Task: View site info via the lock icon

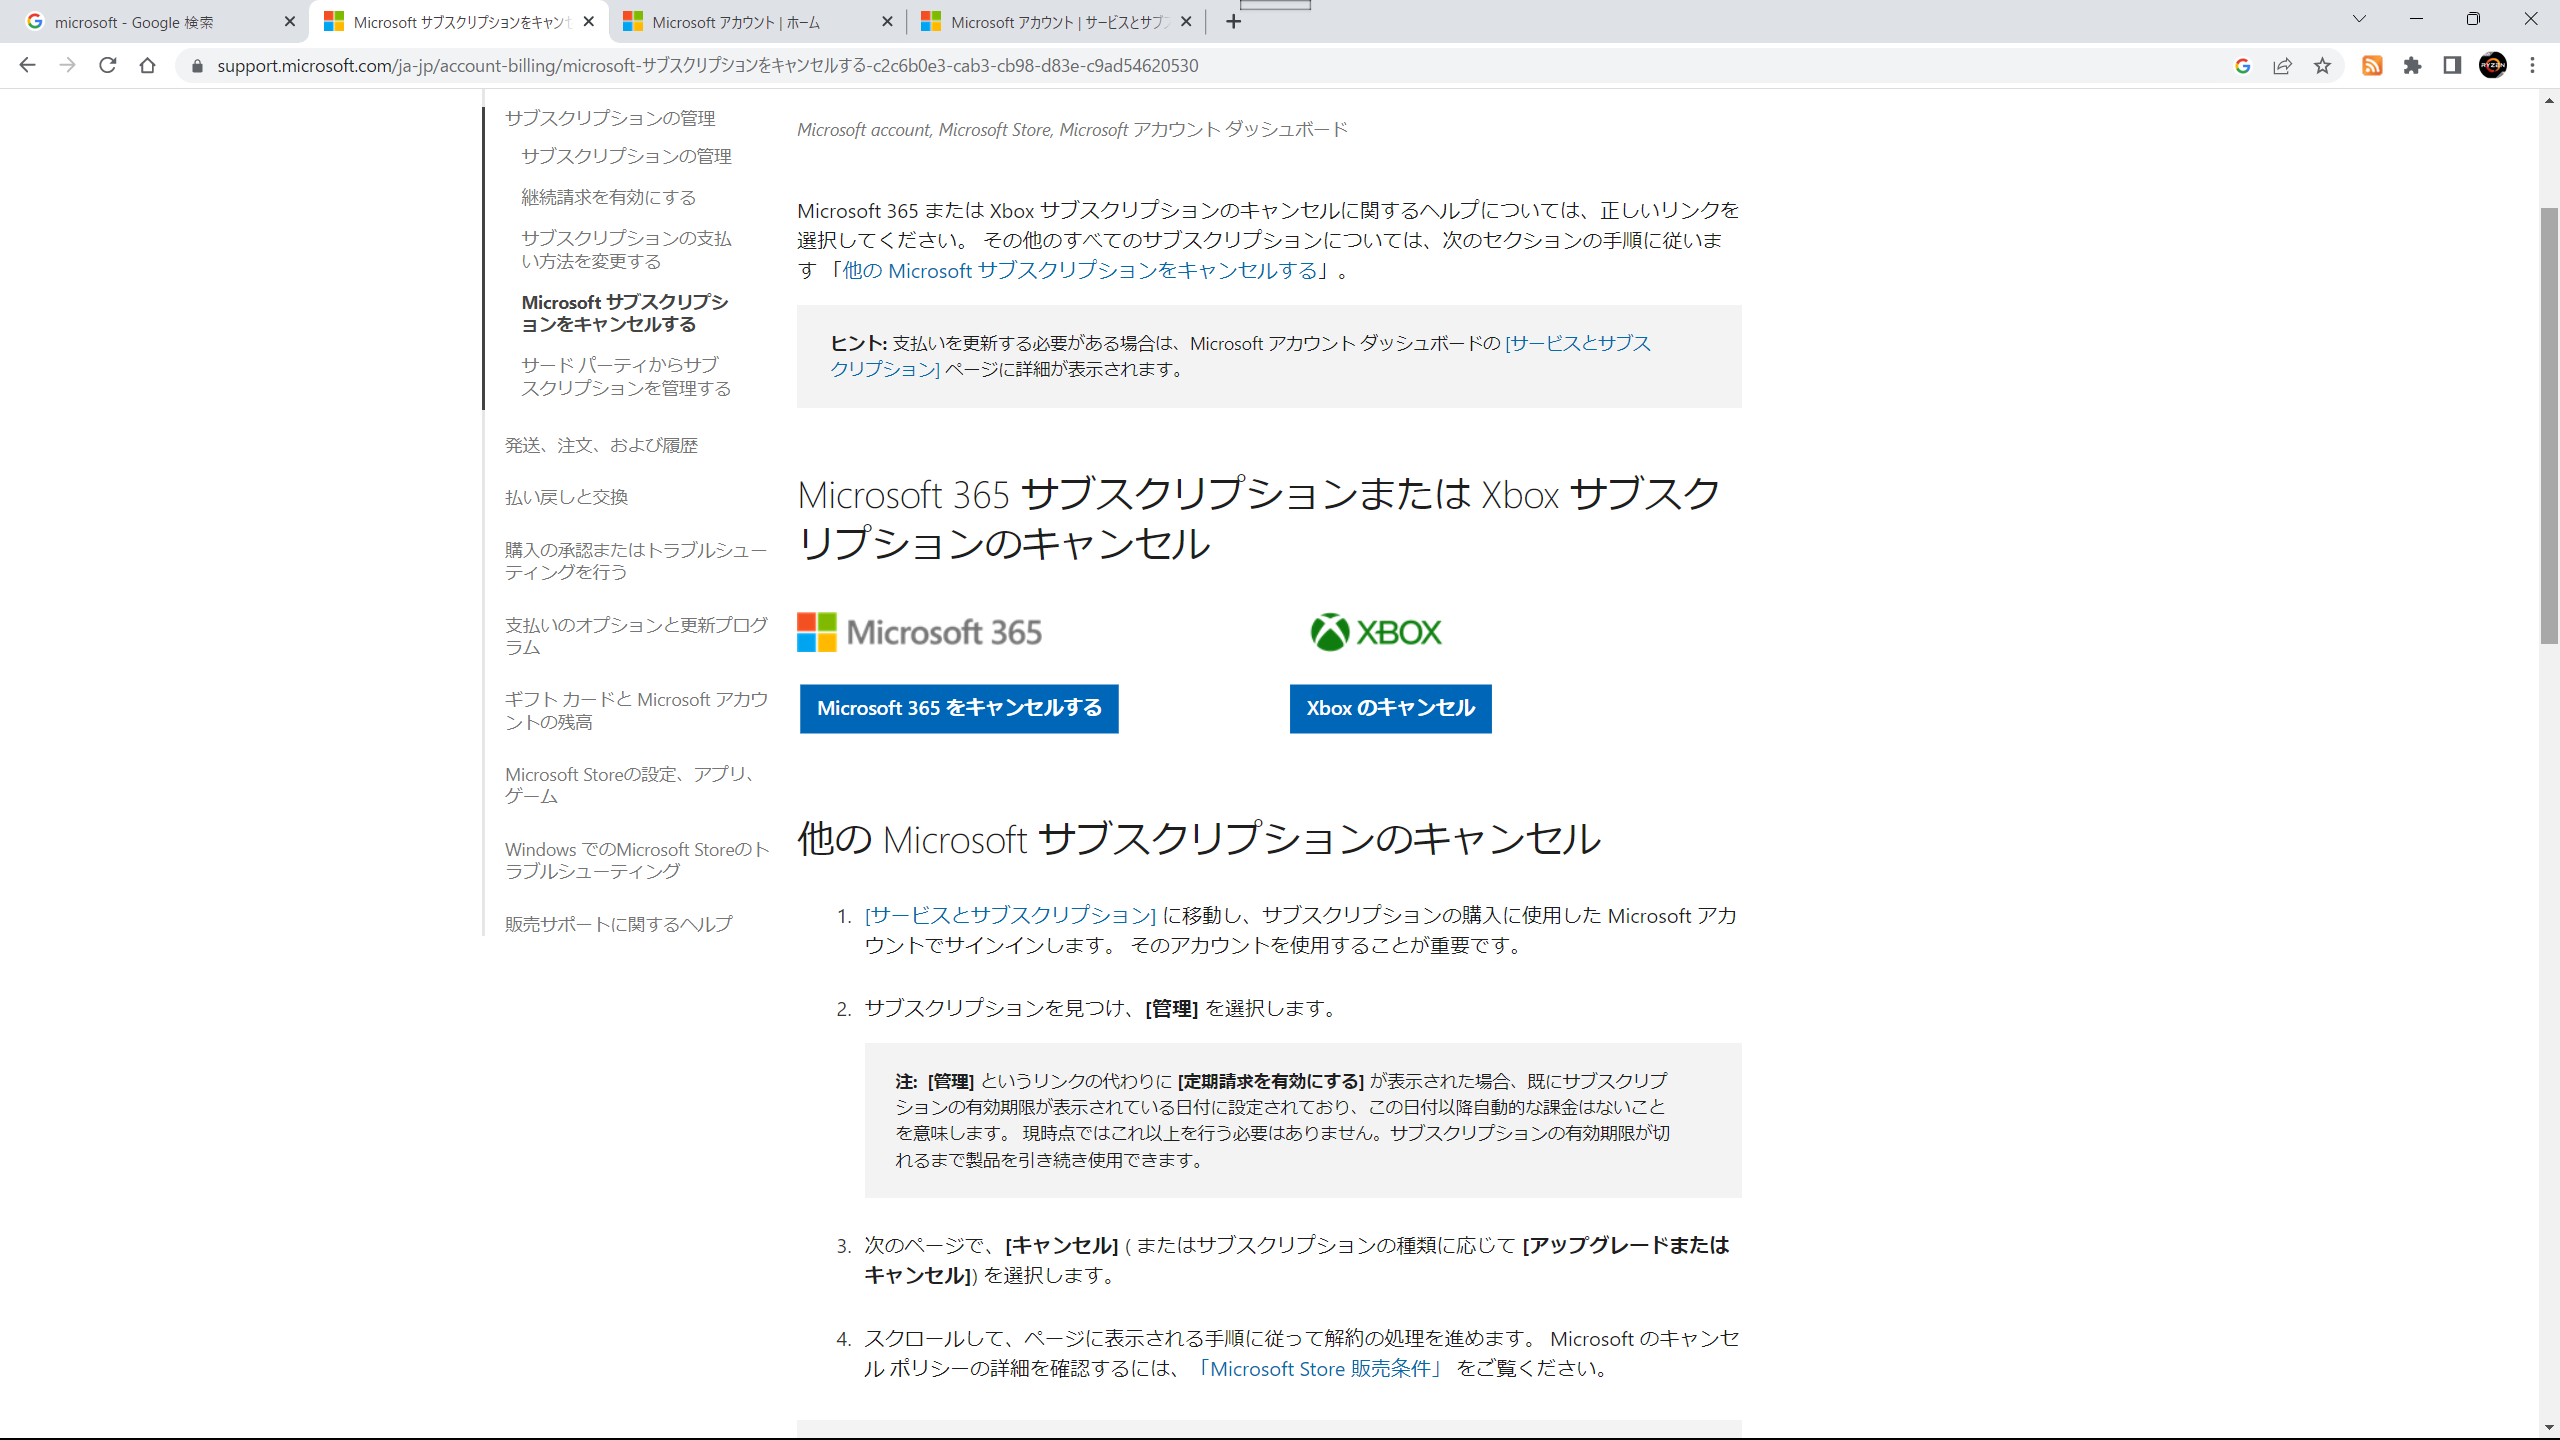Action: tap(197, 66)
